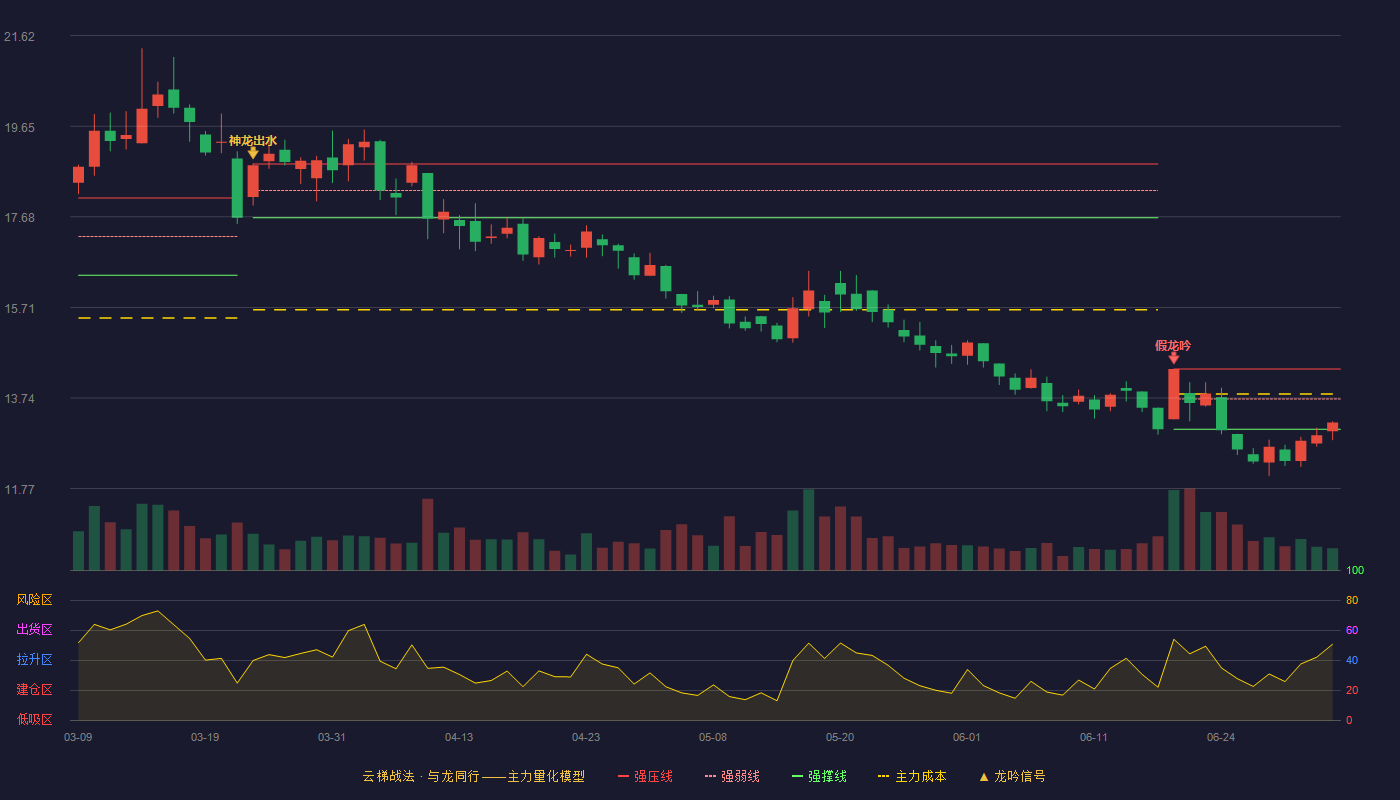Click the 神龙出水 annotation label

coord(253,140)
